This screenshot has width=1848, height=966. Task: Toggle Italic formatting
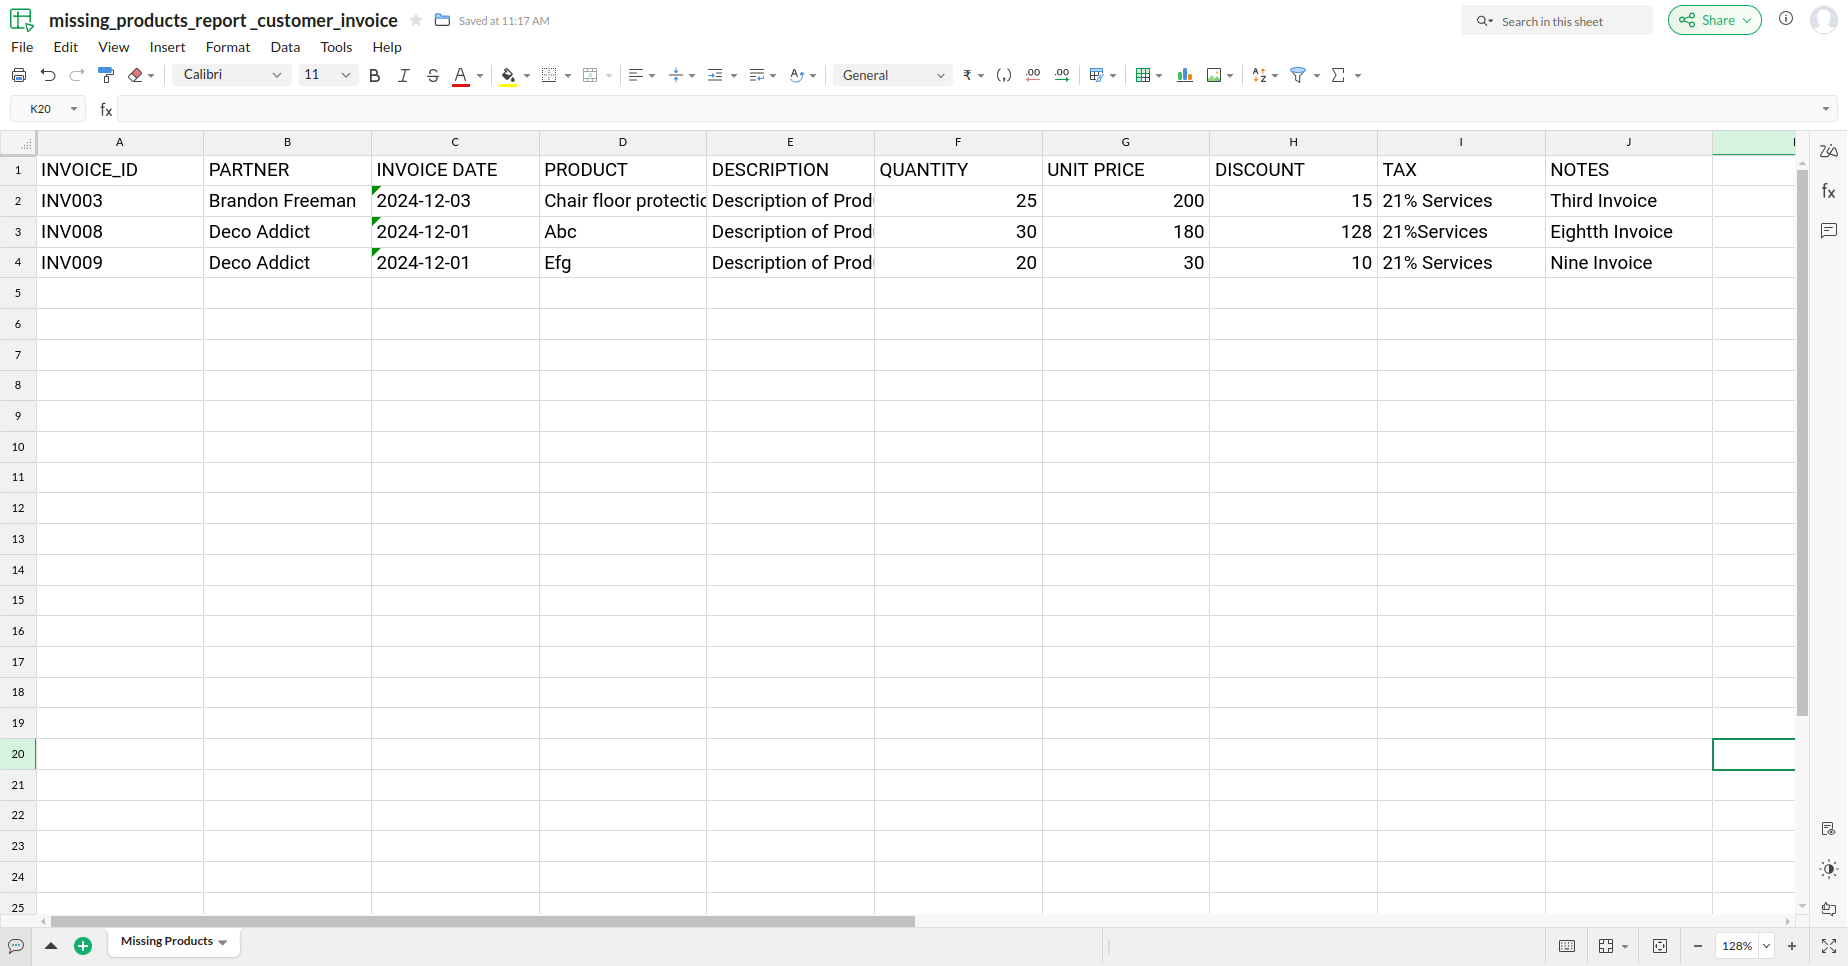(x=404, y=75)
